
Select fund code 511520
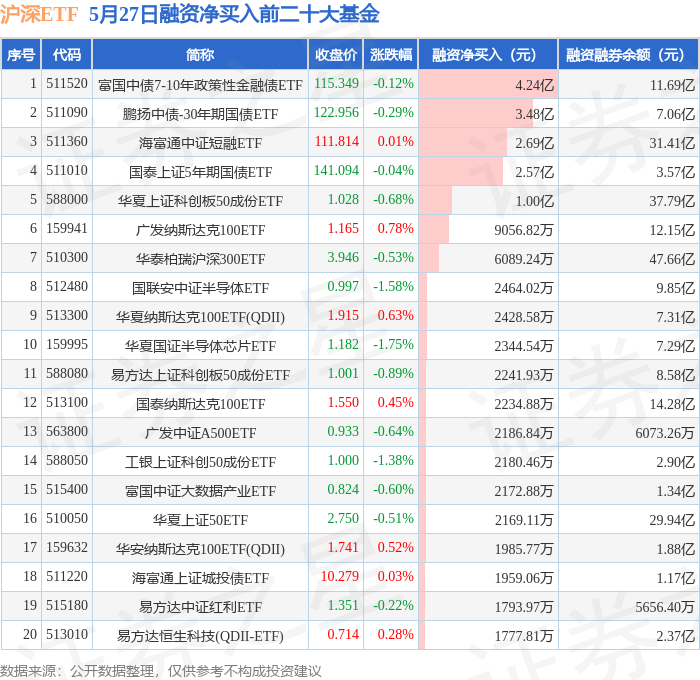click(x=67, y=83)
